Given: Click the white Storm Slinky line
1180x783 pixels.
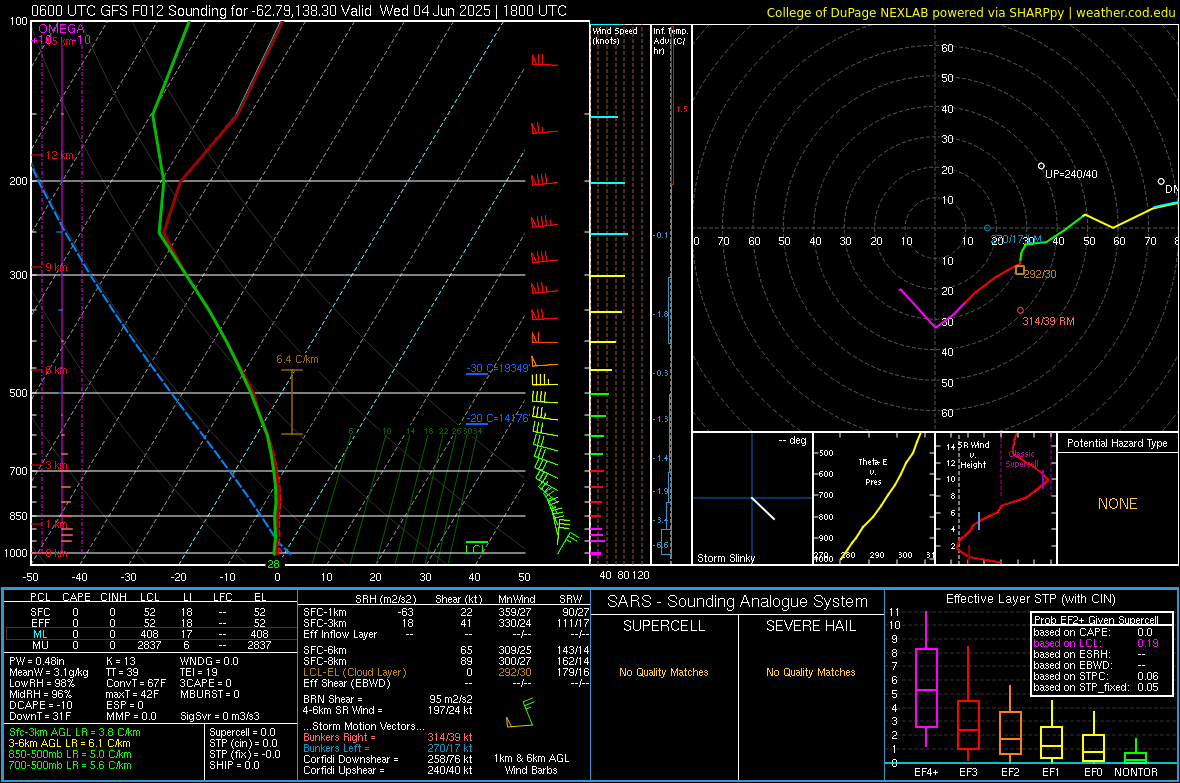Looking at the screenshot, I should pos(763,508).
